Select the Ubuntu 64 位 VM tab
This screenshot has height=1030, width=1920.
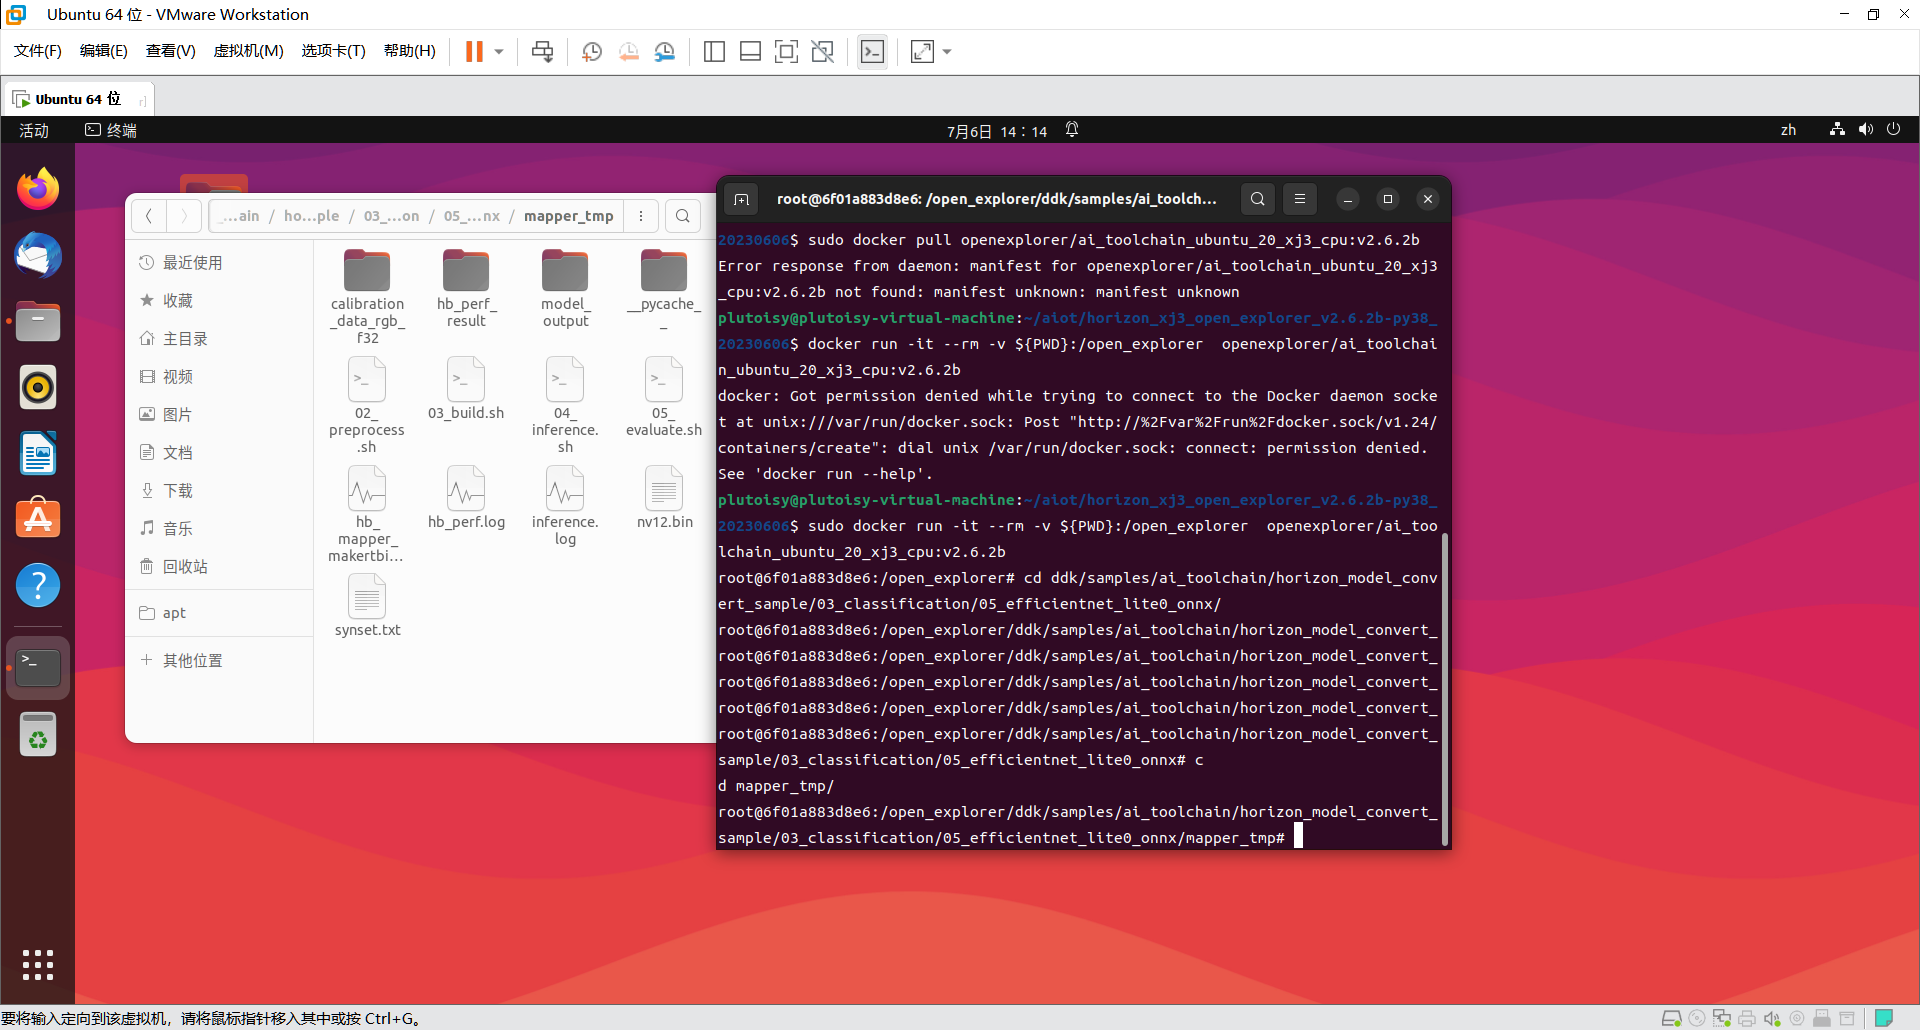(x=78, y=99)
